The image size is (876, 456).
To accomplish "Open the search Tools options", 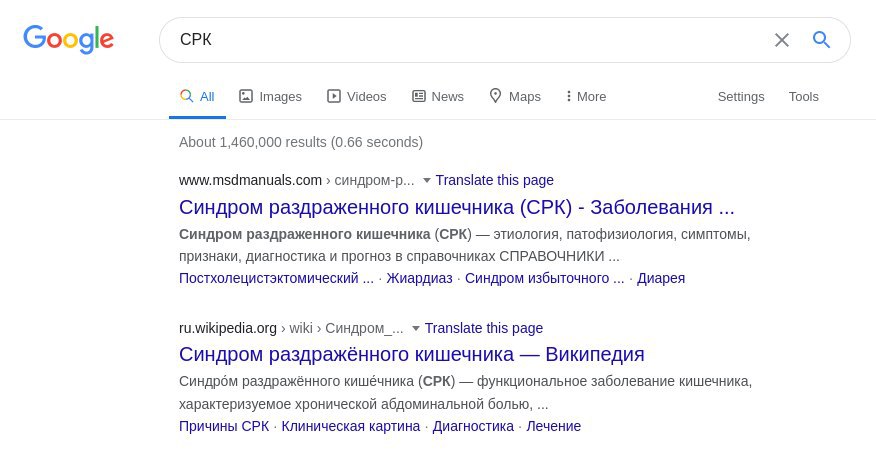I will [804, 97].
